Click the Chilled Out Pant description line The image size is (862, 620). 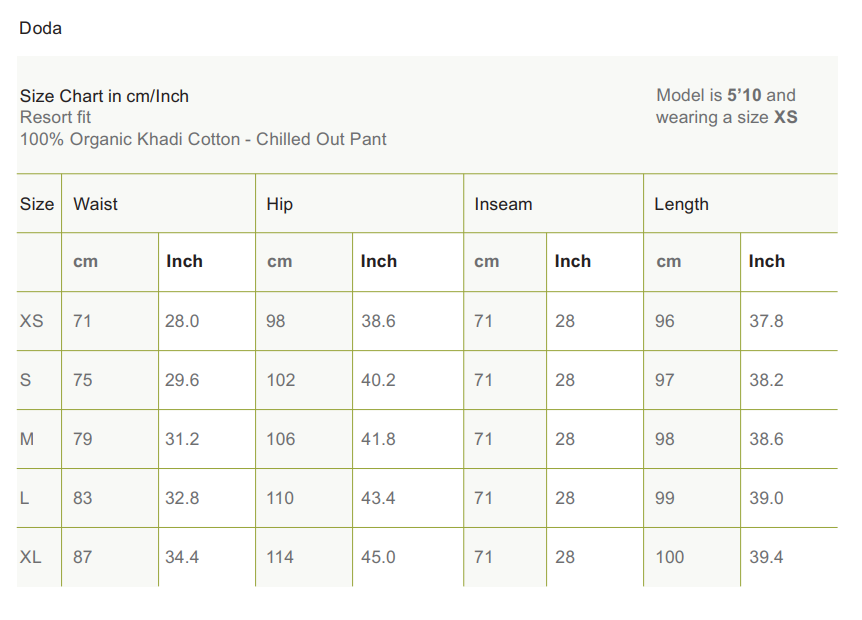pos(203,139)
